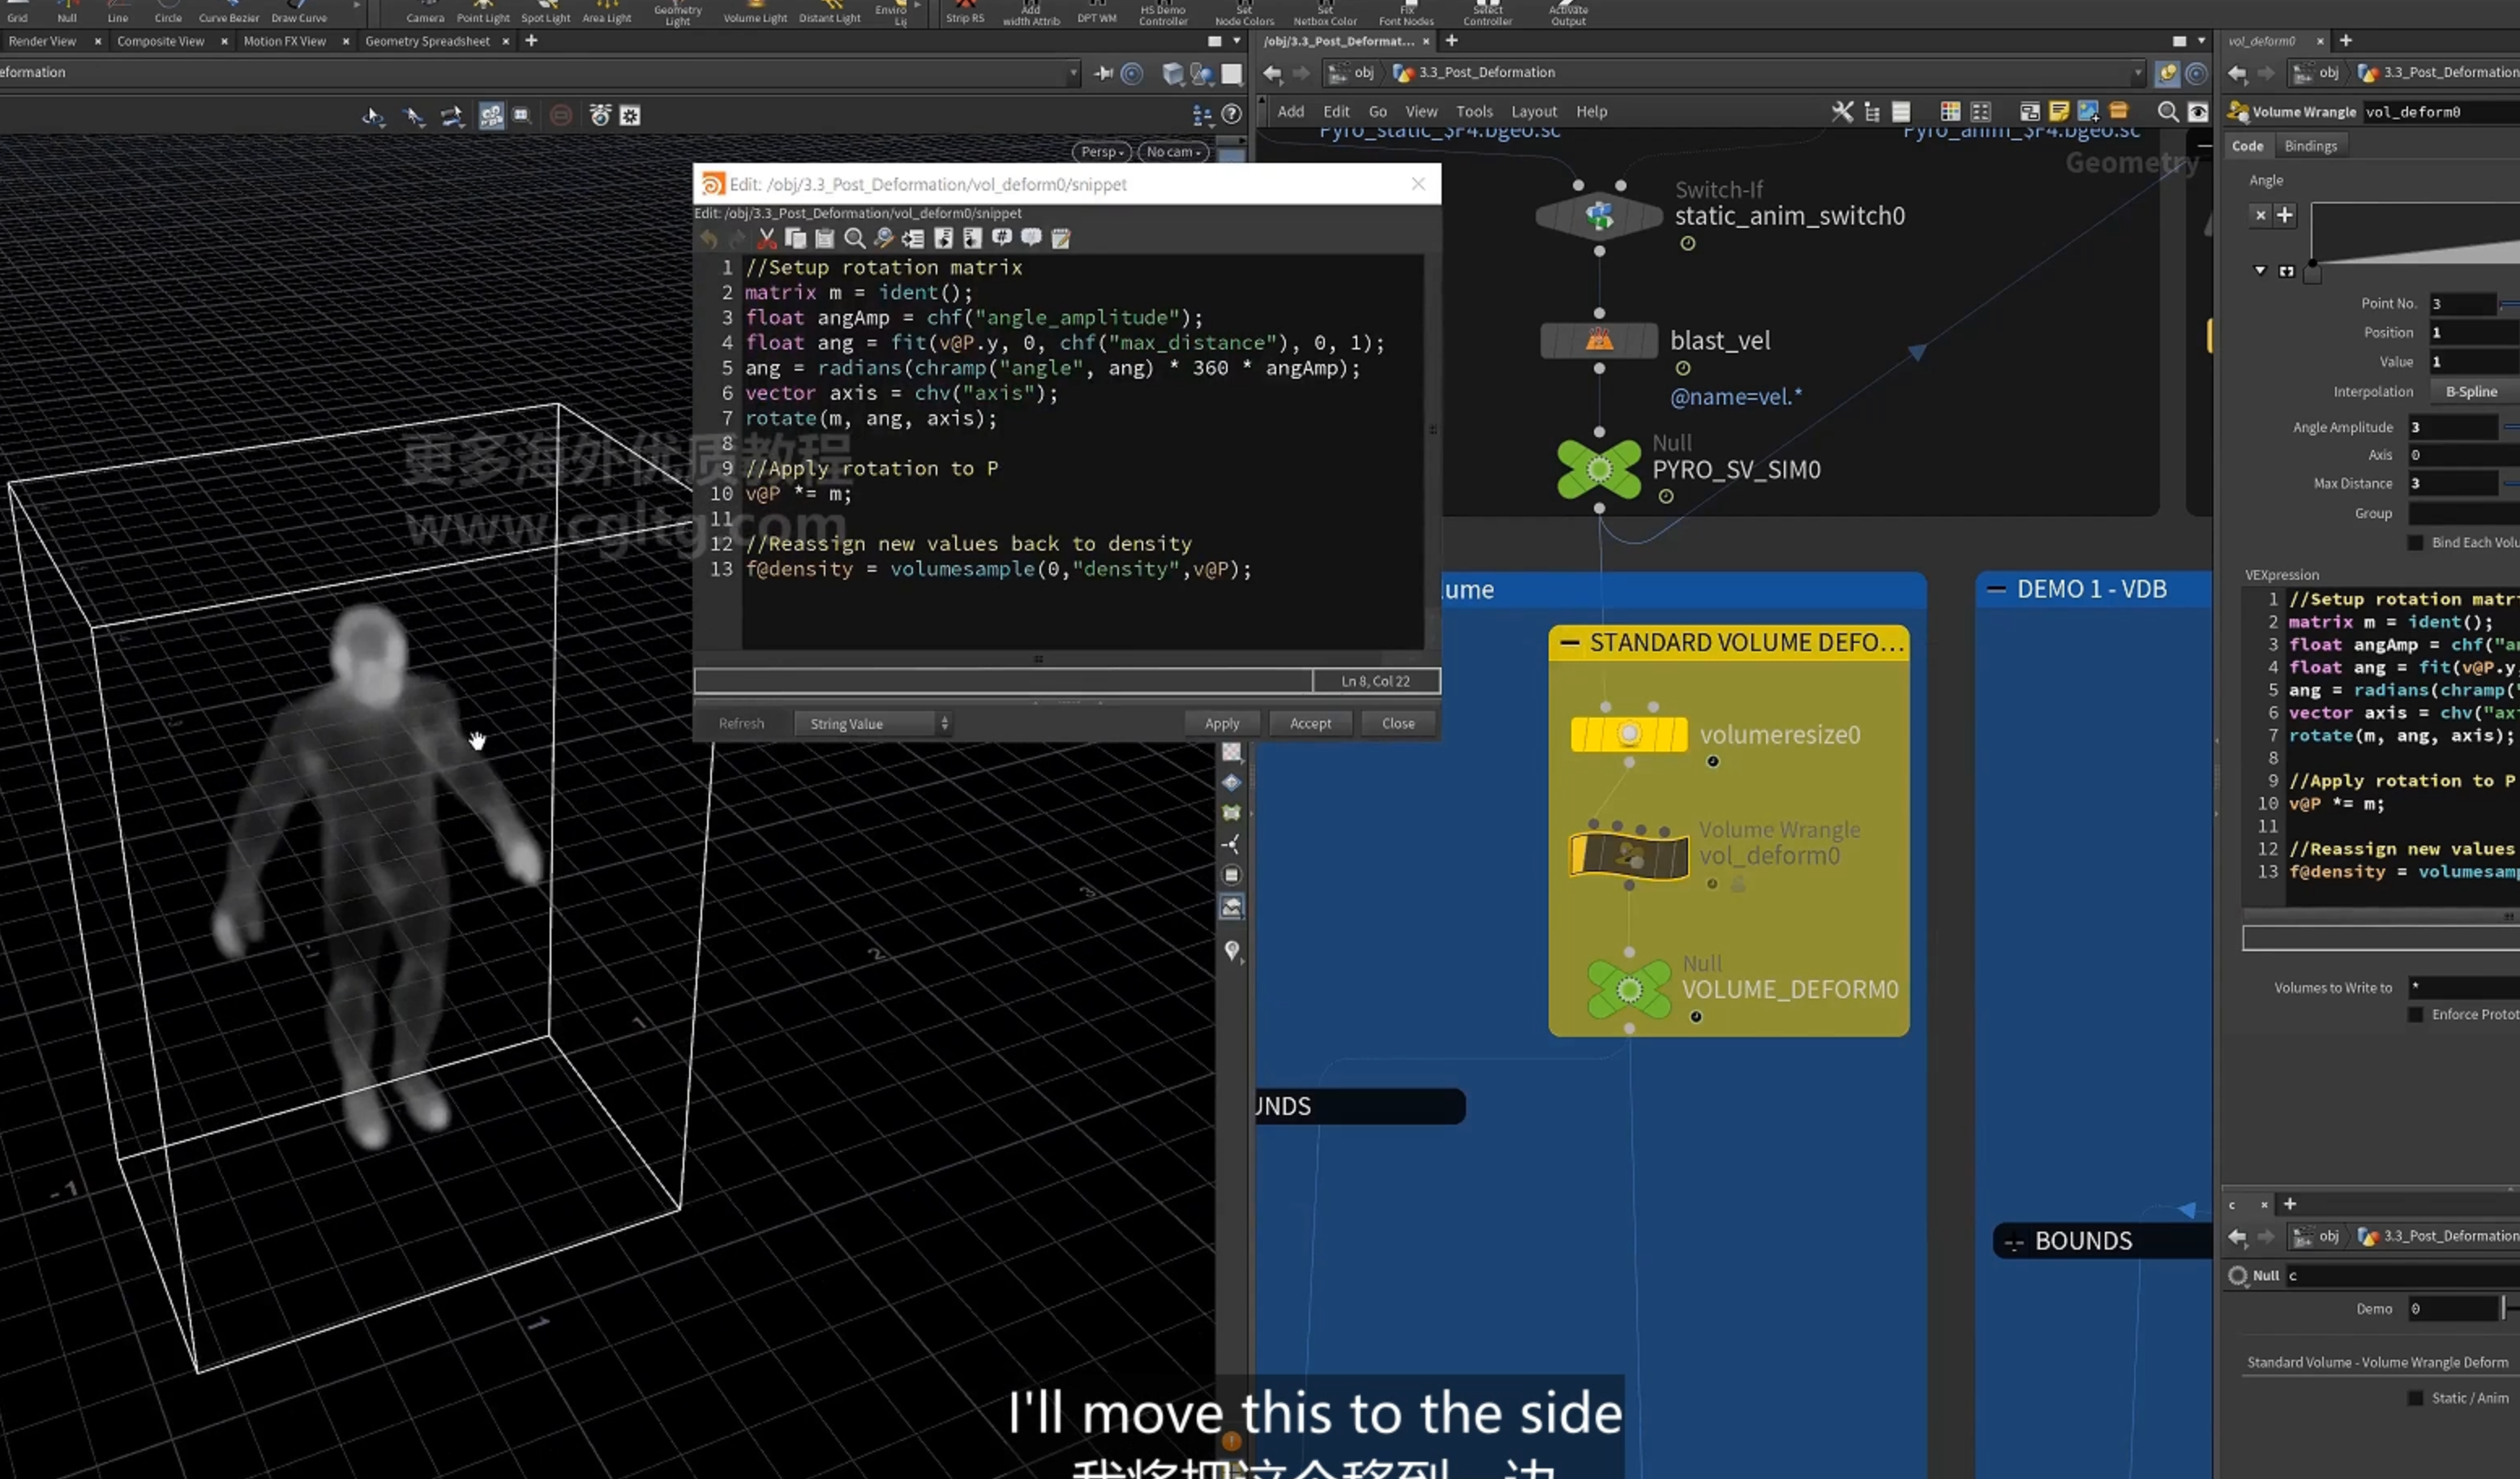The width and height of the screenshot is (2520, 1479).
Task: Show tree view icon in network editor toolbar
Action: (x=1871, y=112)
